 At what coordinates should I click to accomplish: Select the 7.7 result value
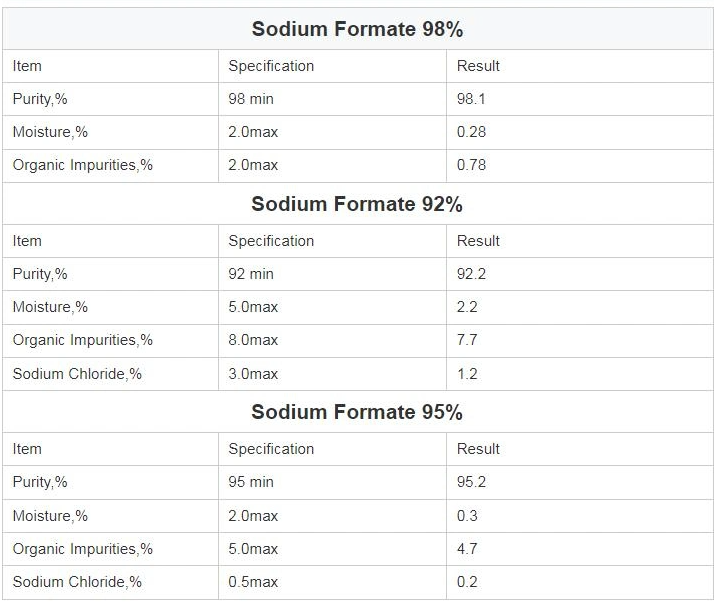pyautogui.click(x=467, y=340)
